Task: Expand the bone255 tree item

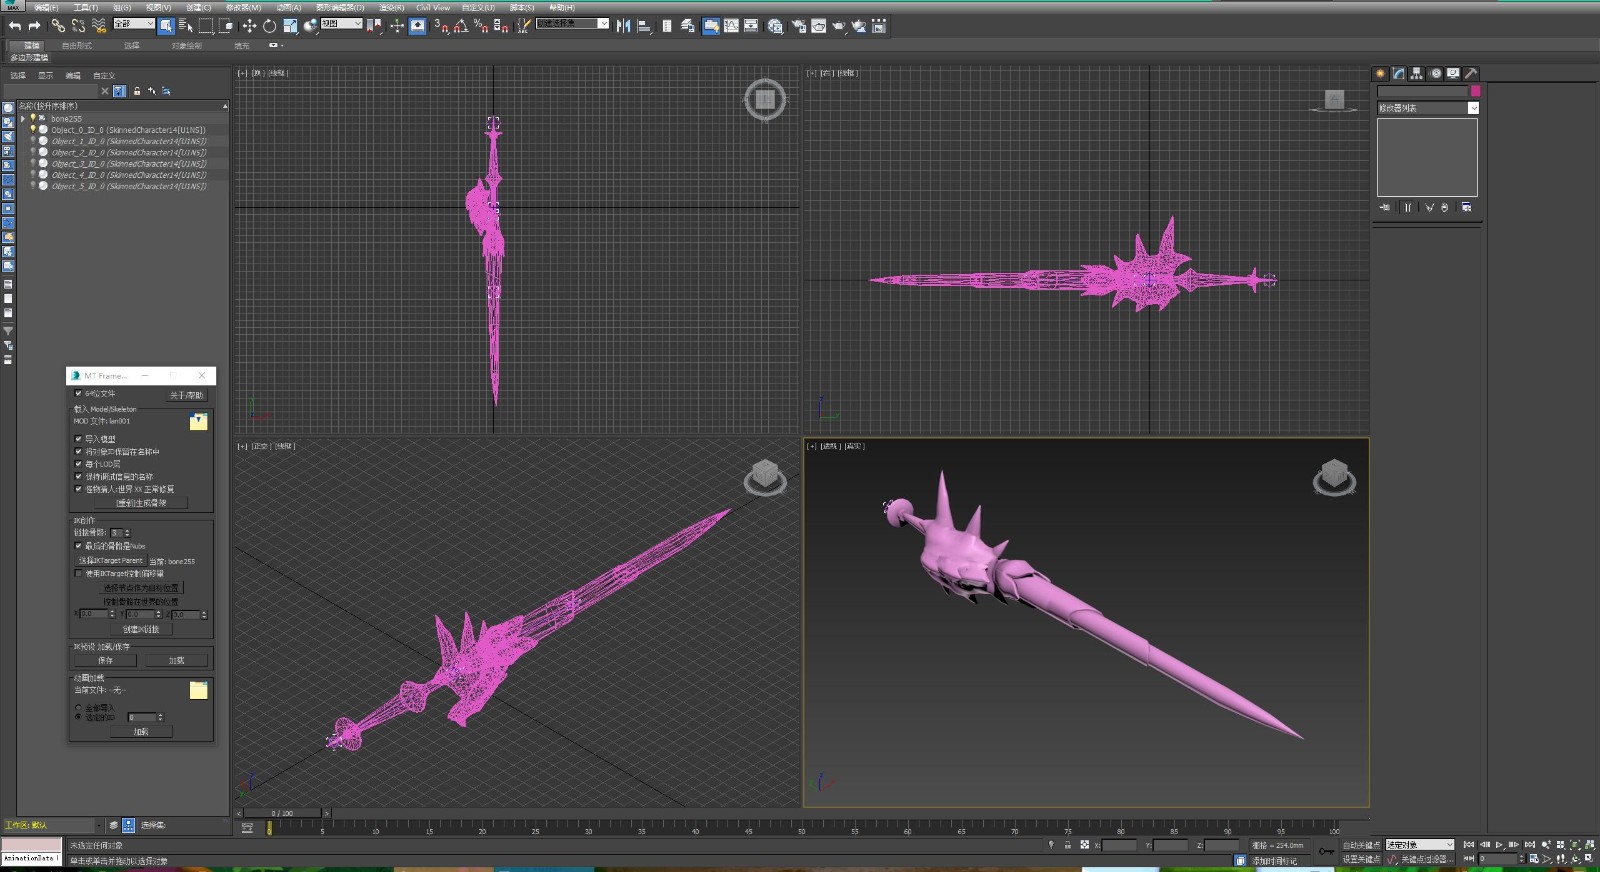Action: tap(23, 119)
